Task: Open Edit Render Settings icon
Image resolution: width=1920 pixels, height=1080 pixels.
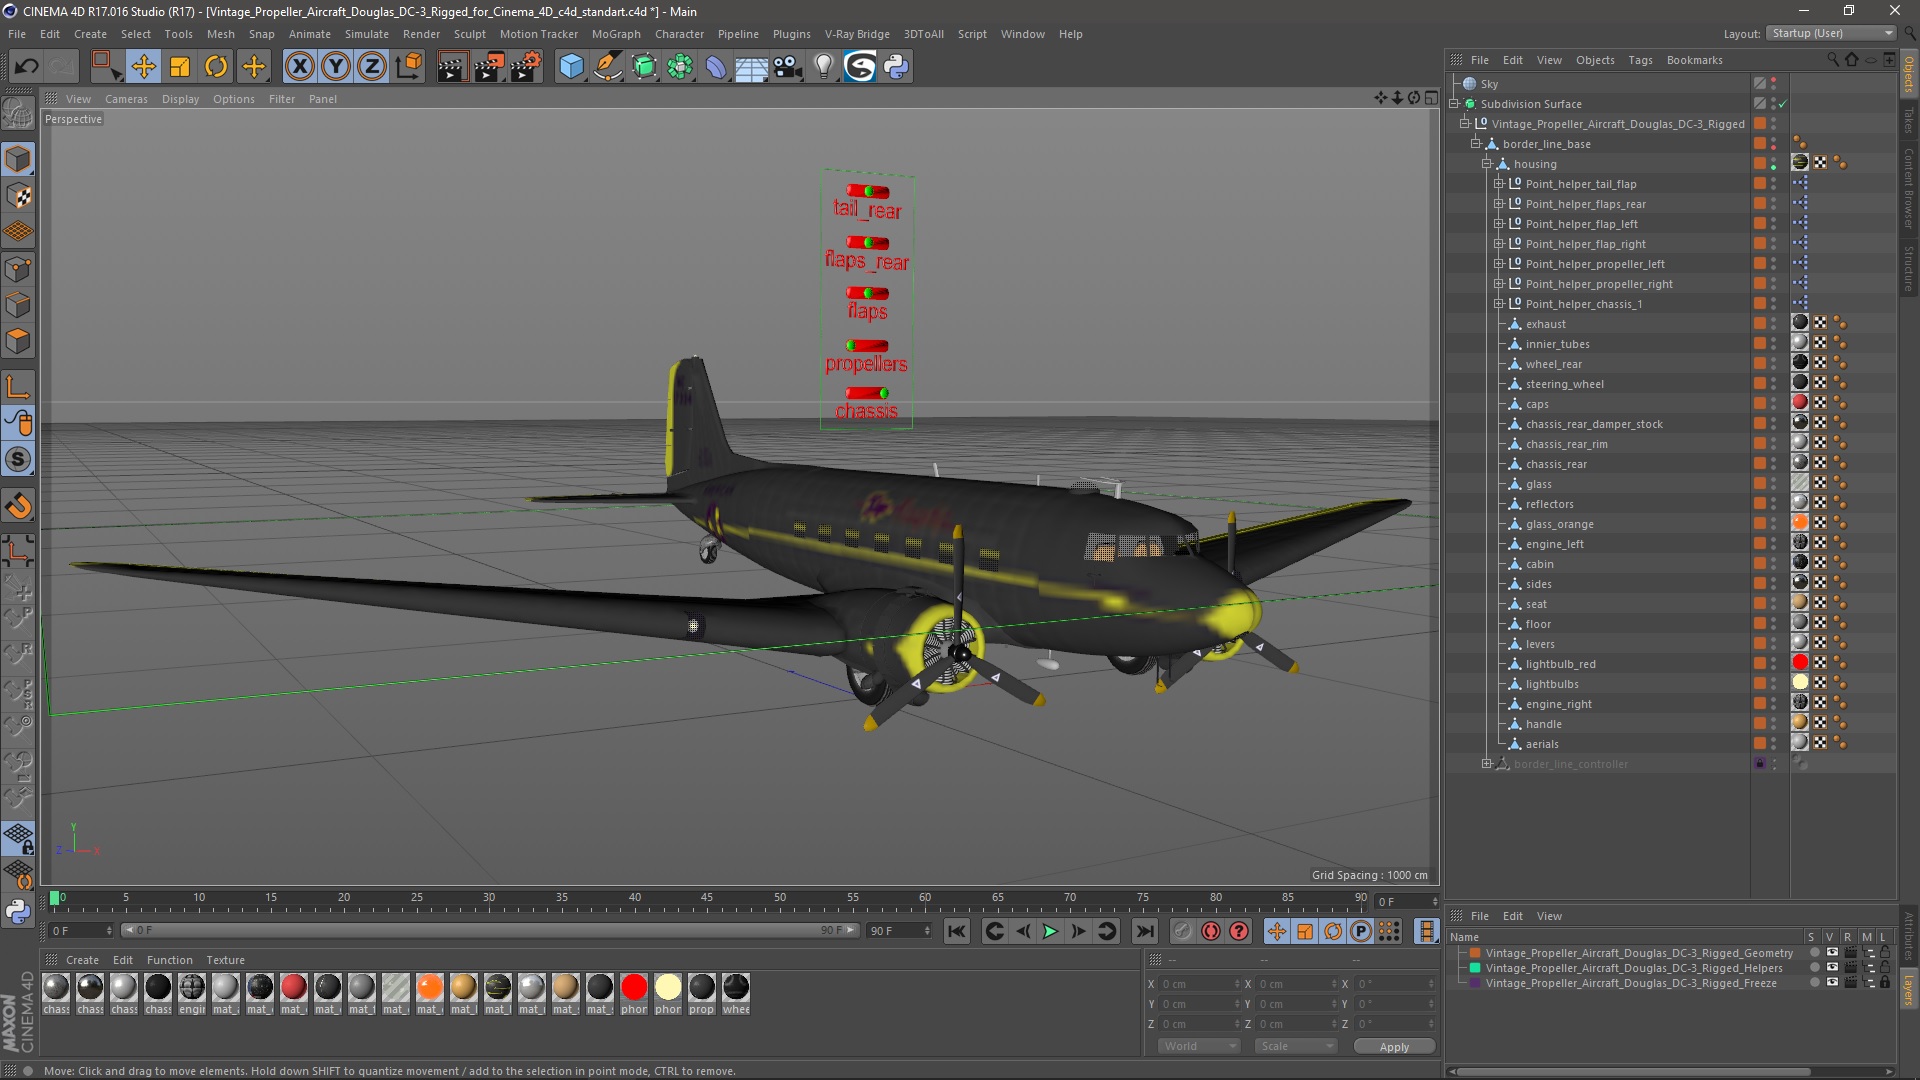Action: 526,67
